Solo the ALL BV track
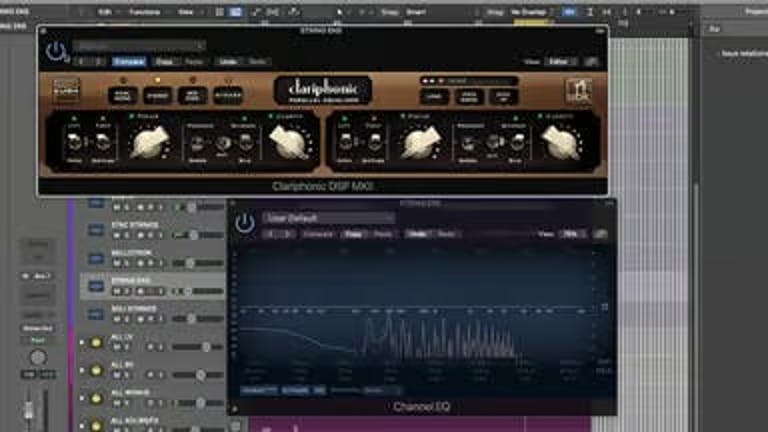 [127, 375]
